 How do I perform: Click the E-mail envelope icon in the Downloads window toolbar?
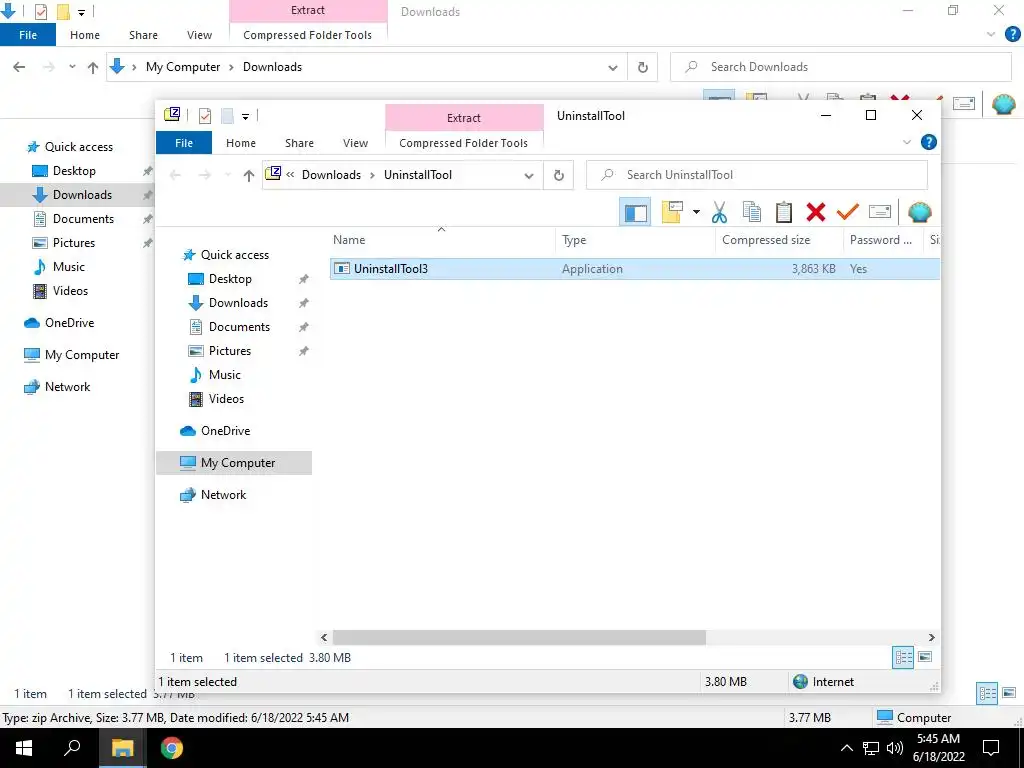click(x=964, y=104)
